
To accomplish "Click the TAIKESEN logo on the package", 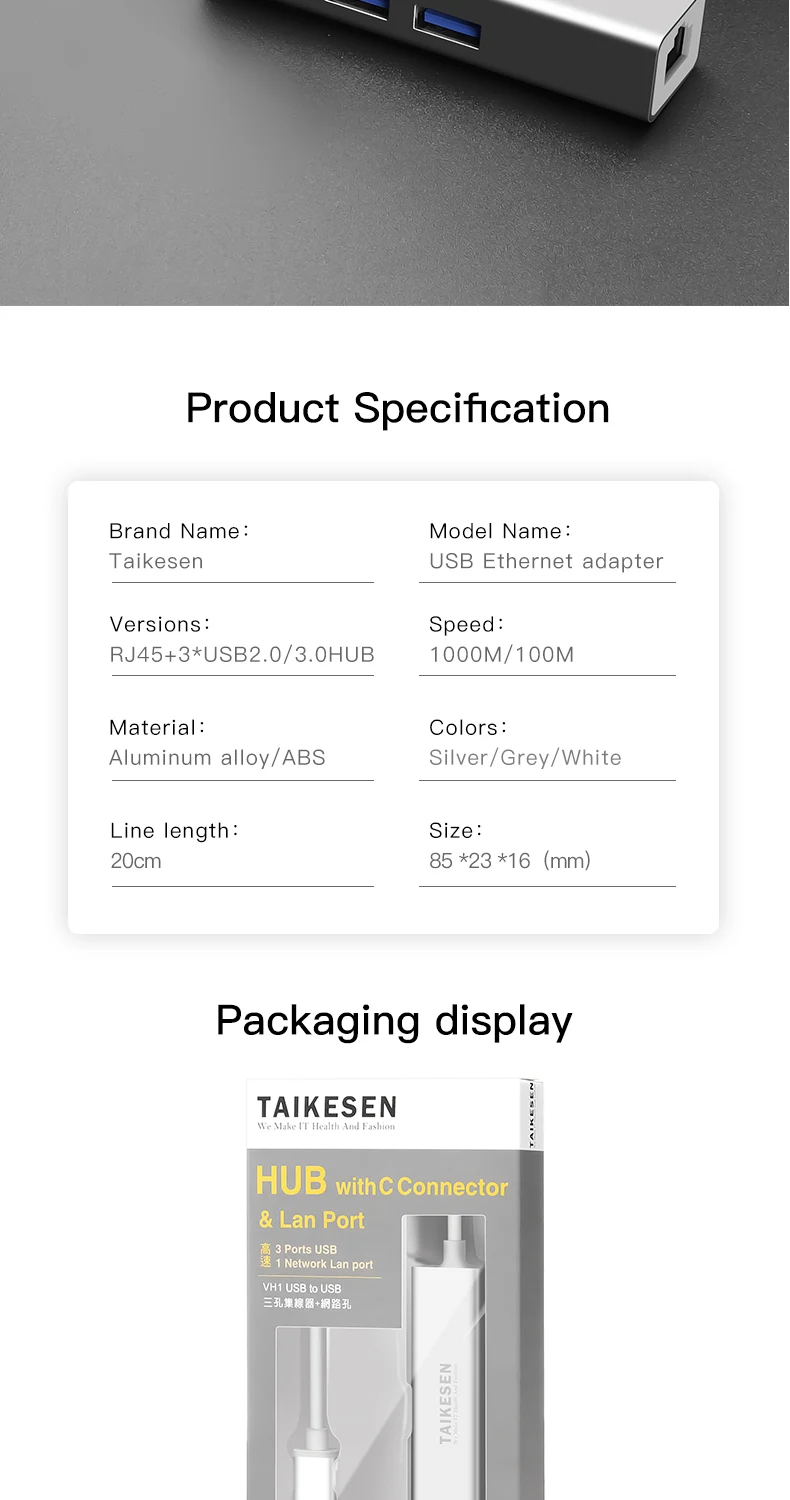I will pyautogui.click(x=326, y=1107).
